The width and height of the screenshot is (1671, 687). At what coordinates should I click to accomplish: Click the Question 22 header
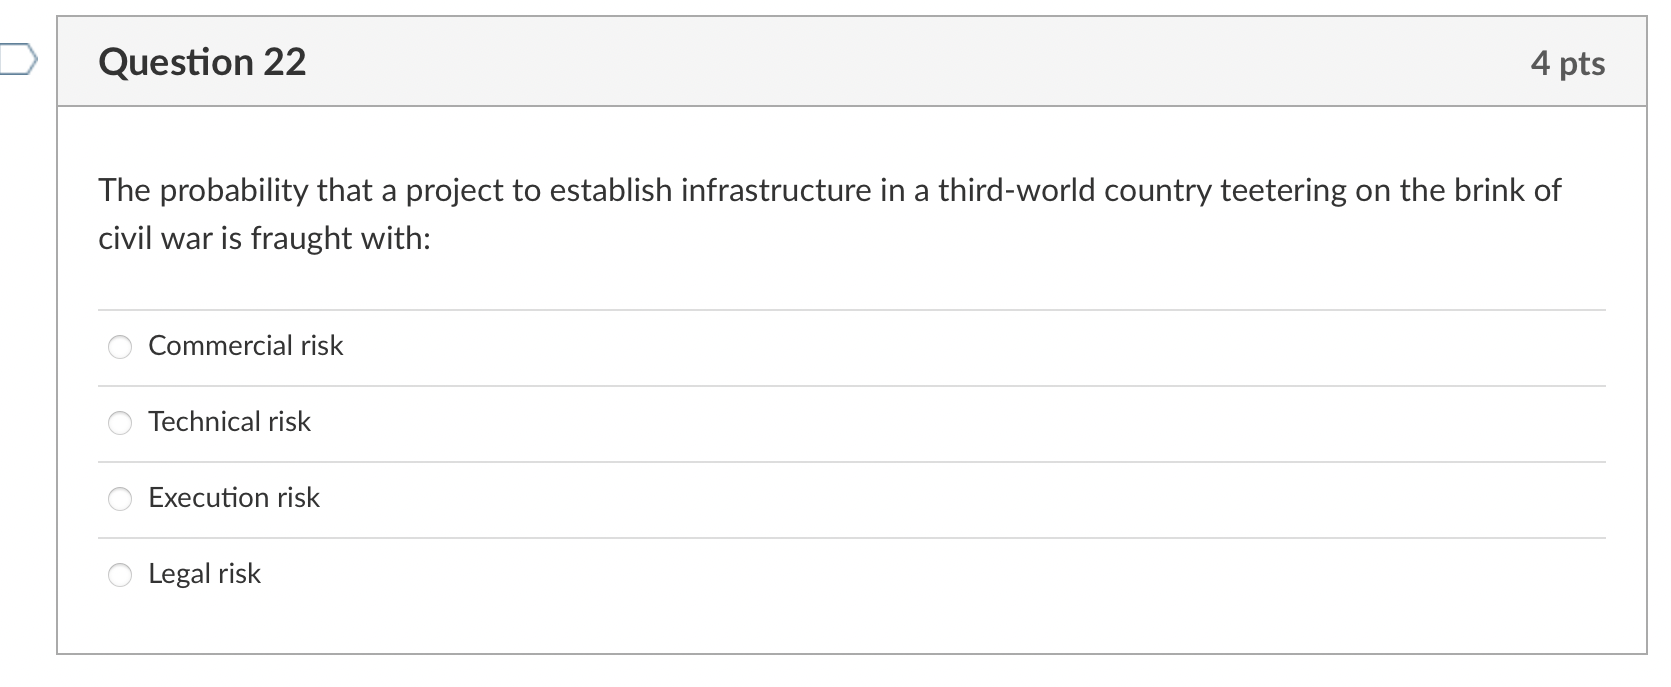click(x=202, y=62)
